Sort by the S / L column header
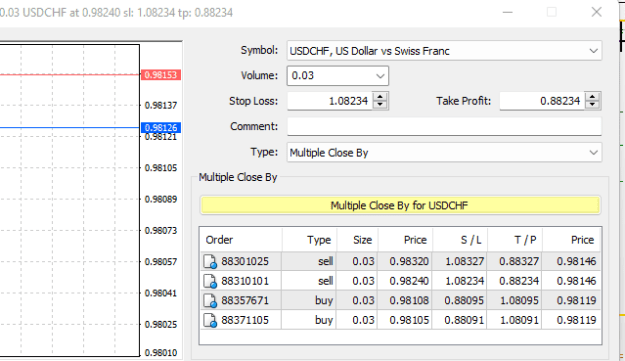 [x=460, y=240]
